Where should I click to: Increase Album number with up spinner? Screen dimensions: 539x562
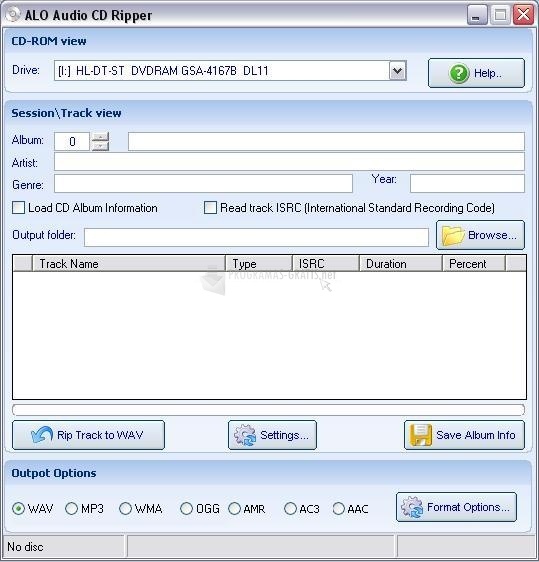click(x=100, y=137)
